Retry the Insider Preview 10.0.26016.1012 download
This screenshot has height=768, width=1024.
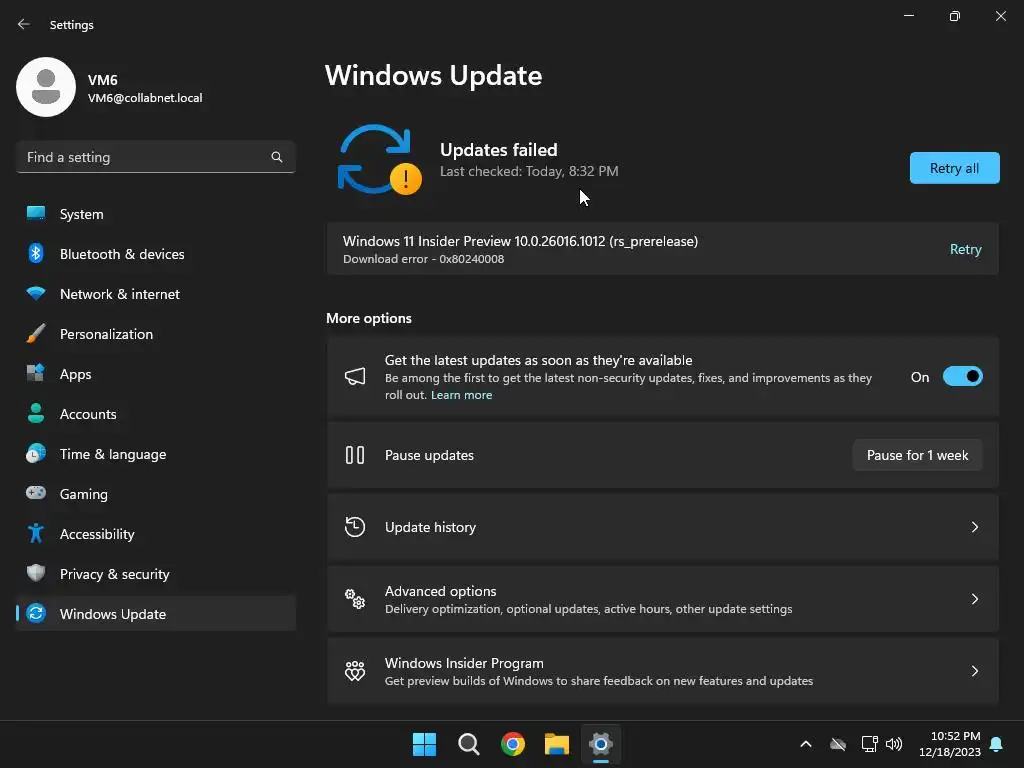pyautogui.click(x=965, y=249)
